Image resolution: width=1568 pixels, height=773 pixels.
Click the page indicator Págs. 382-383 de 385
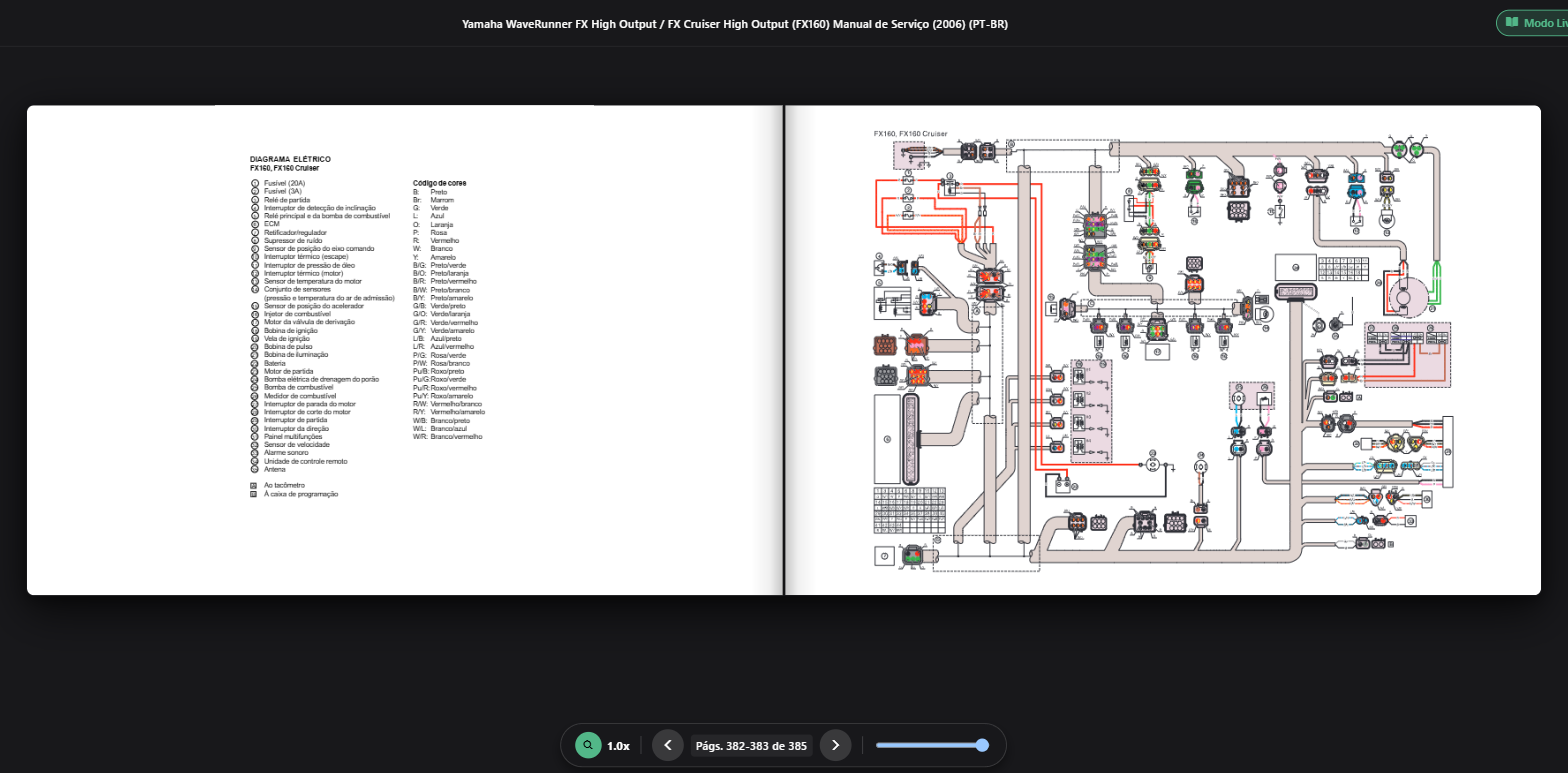pos(751,746)
